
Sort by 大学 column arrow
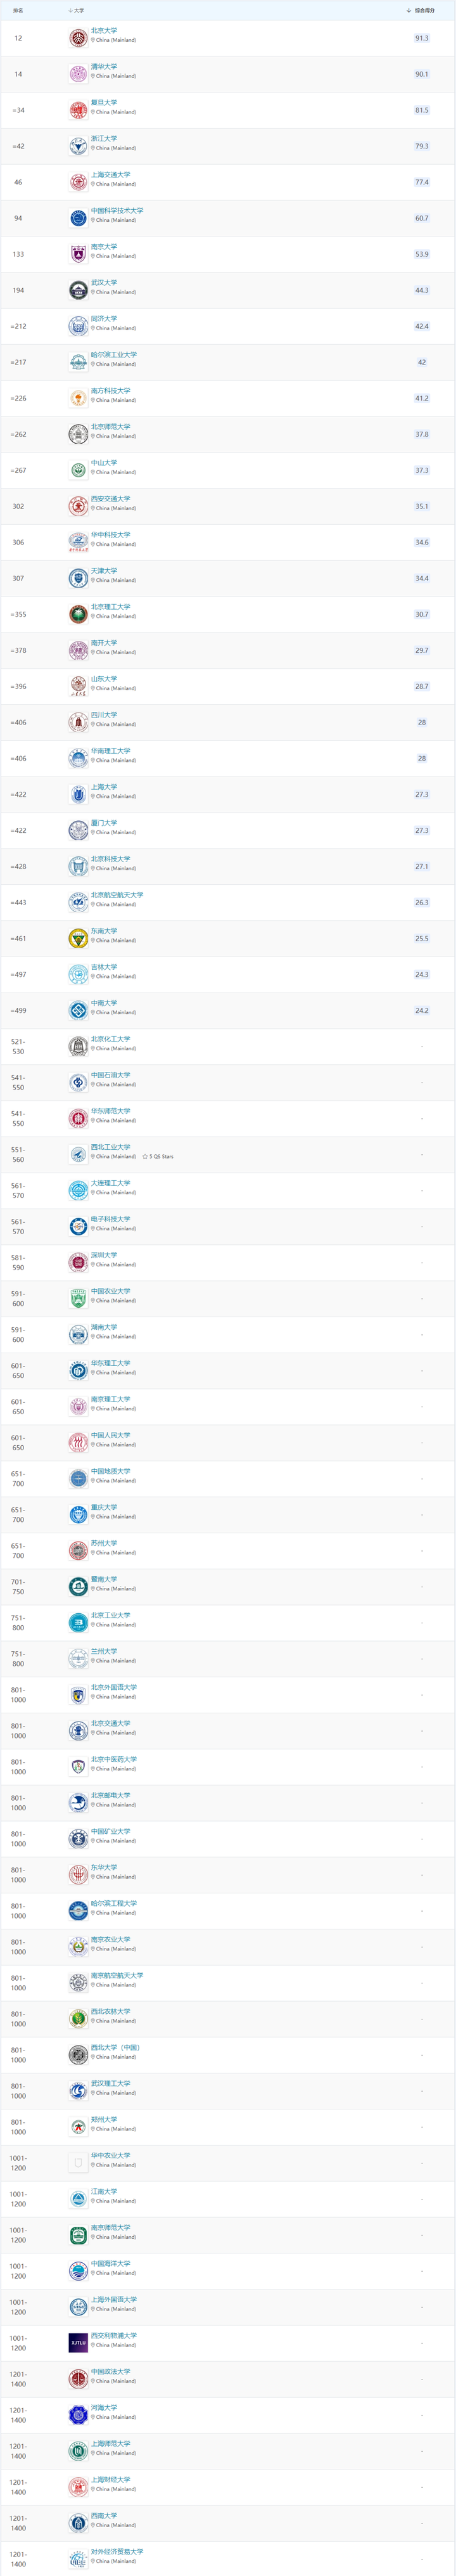click(x=70, y=10)
